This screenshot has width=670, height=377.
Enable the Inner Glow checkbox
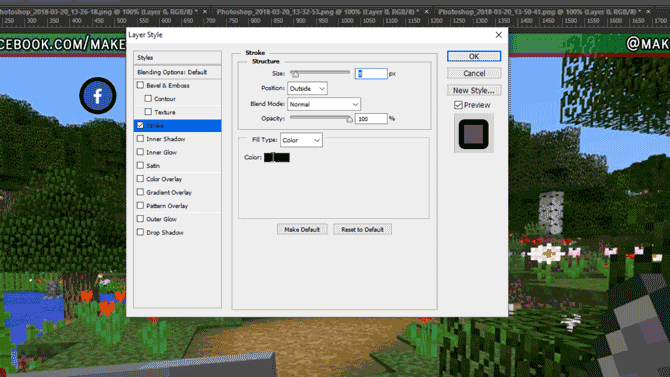coord(140,152)
